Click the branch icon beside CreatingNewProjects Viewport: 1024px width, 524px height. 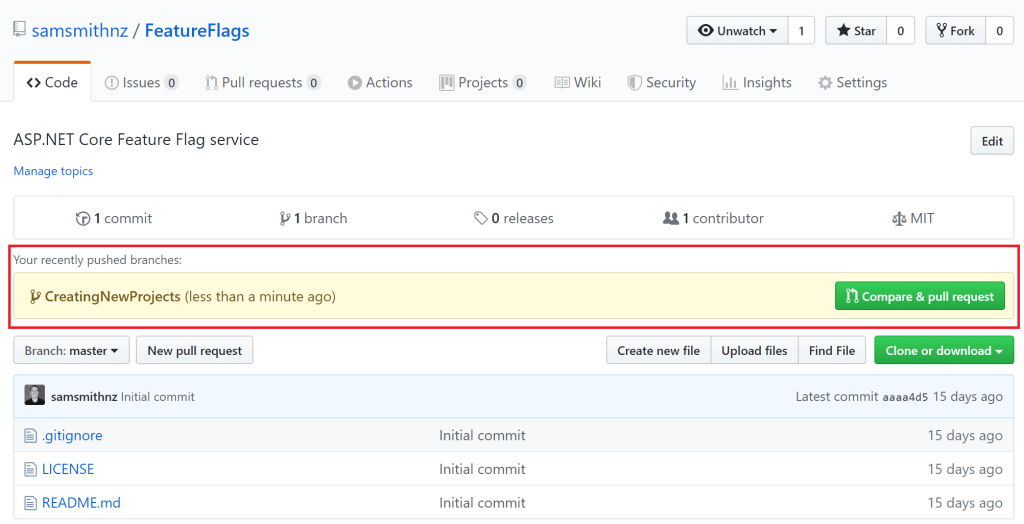coord(35,296)
